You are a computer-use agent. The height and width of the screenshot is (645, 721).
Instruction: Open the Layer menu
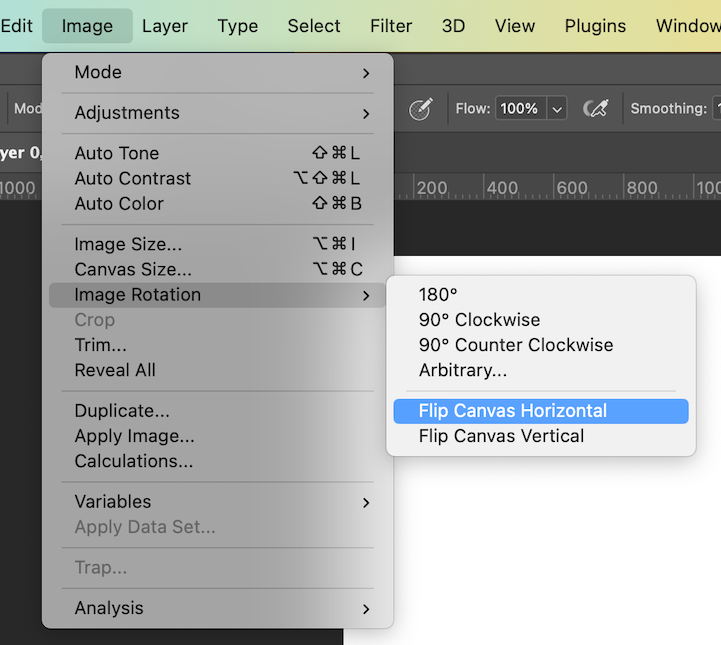[x=166, y=26]
